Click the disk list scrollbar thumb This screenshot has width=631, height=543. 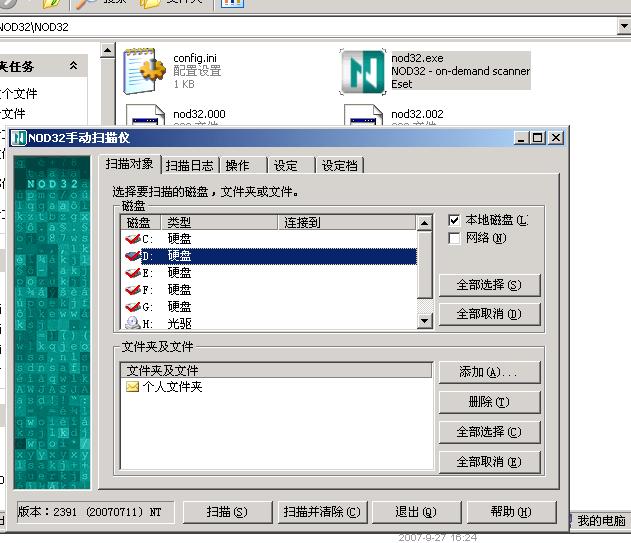click(x=425, y=264)
